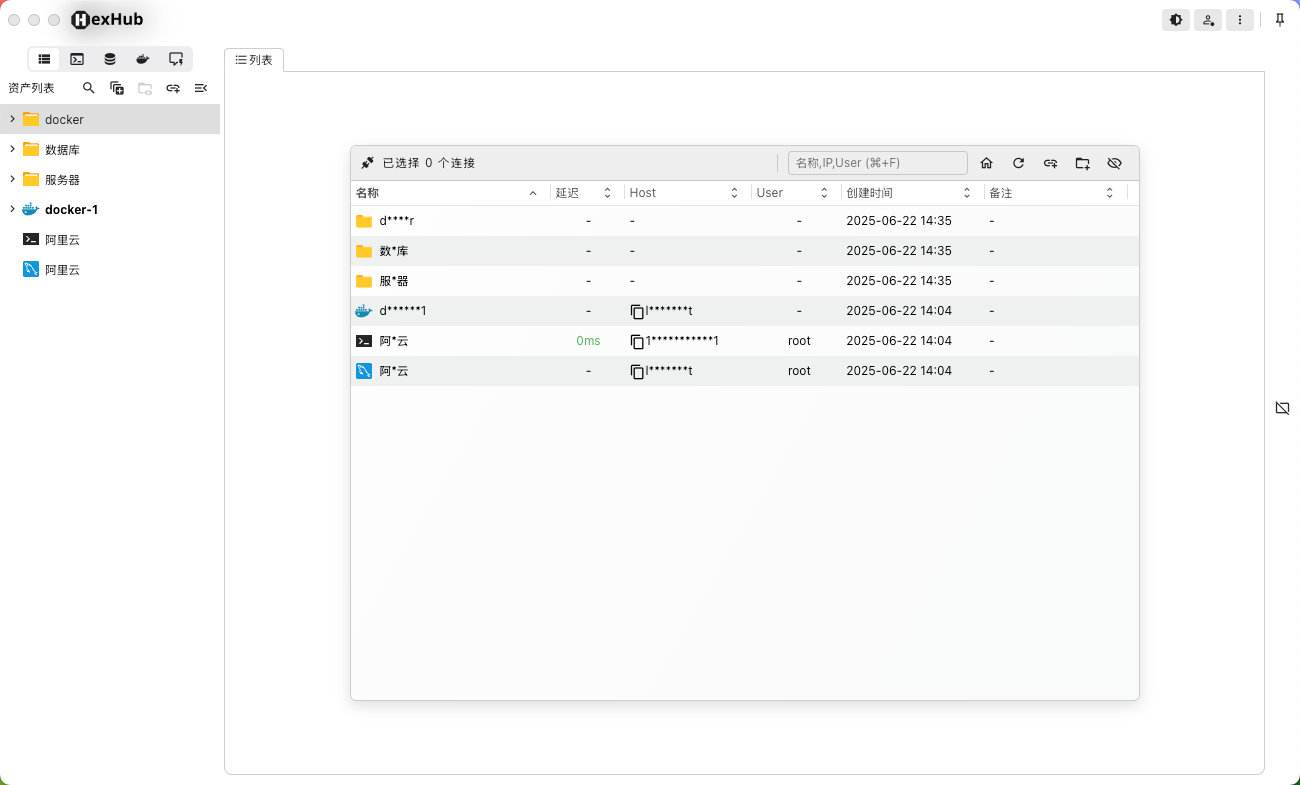This screenshot has height=785, width=1300.
Task: Open the three-dot more menu
Action: coord(1240,20)
